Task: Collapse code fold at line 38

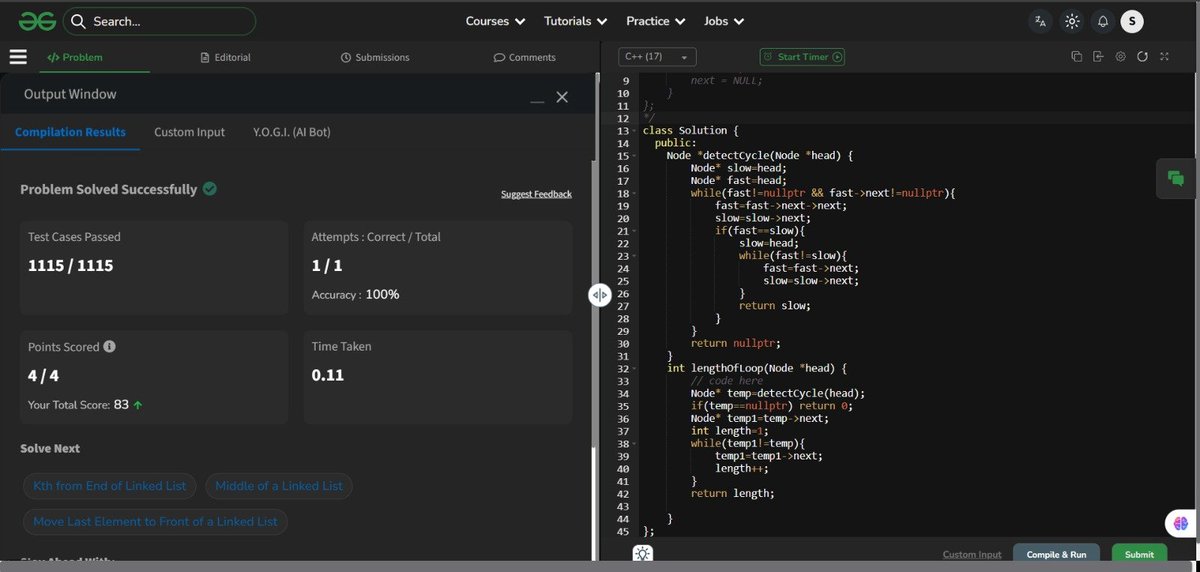Action: pyautogui.click(x=634, y=443)
